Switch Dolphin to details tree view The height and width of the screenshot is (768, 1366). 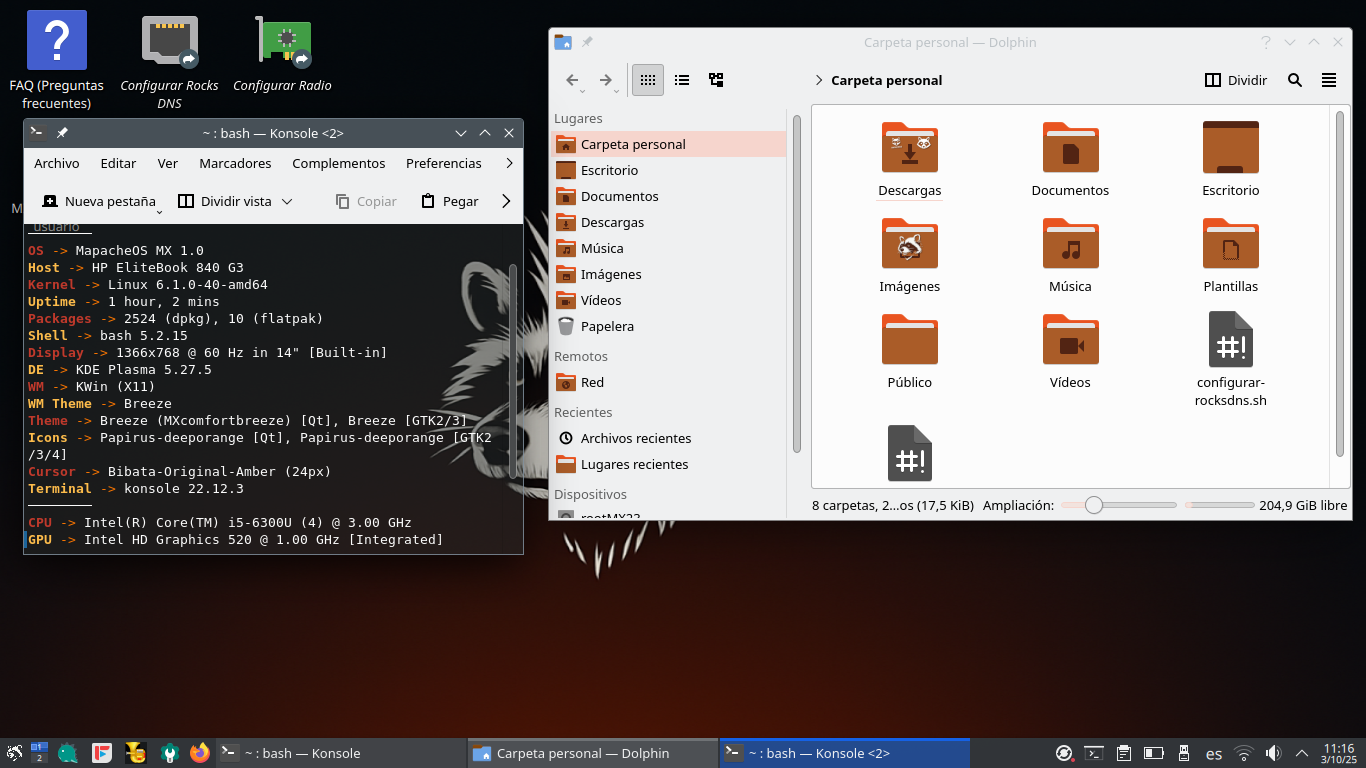point(716,80)
